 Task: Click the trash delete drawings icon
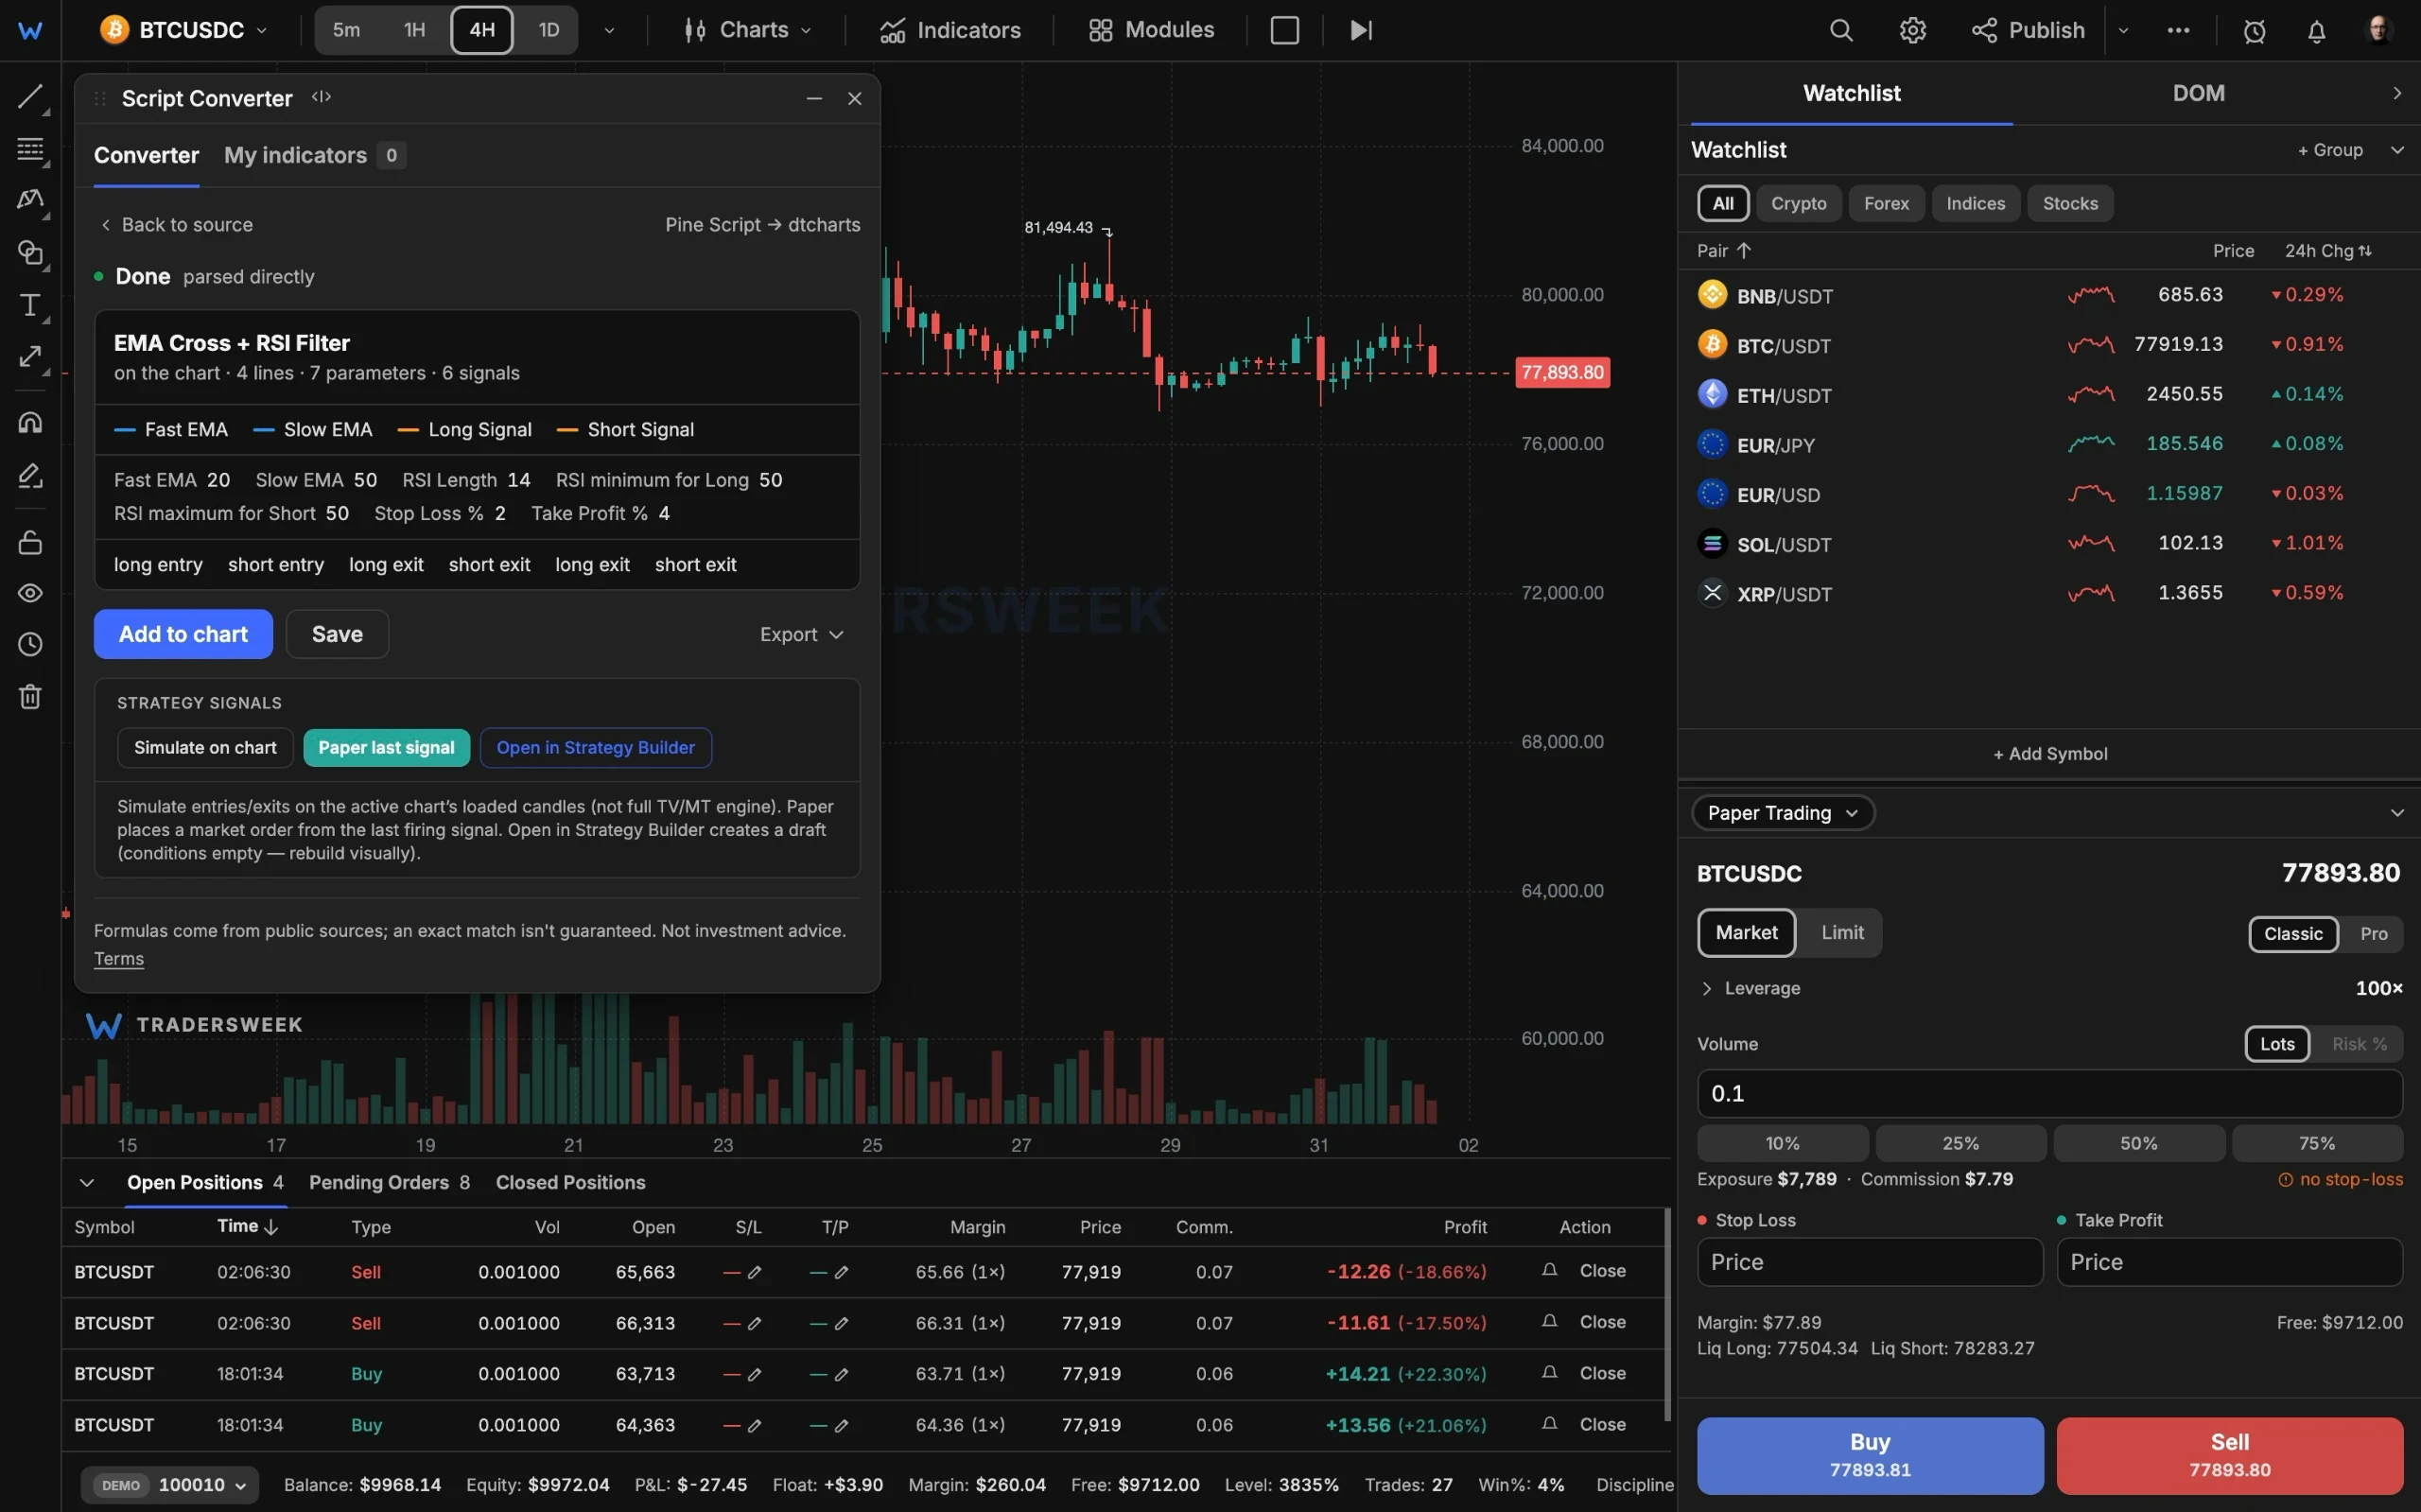click(30, 696)
